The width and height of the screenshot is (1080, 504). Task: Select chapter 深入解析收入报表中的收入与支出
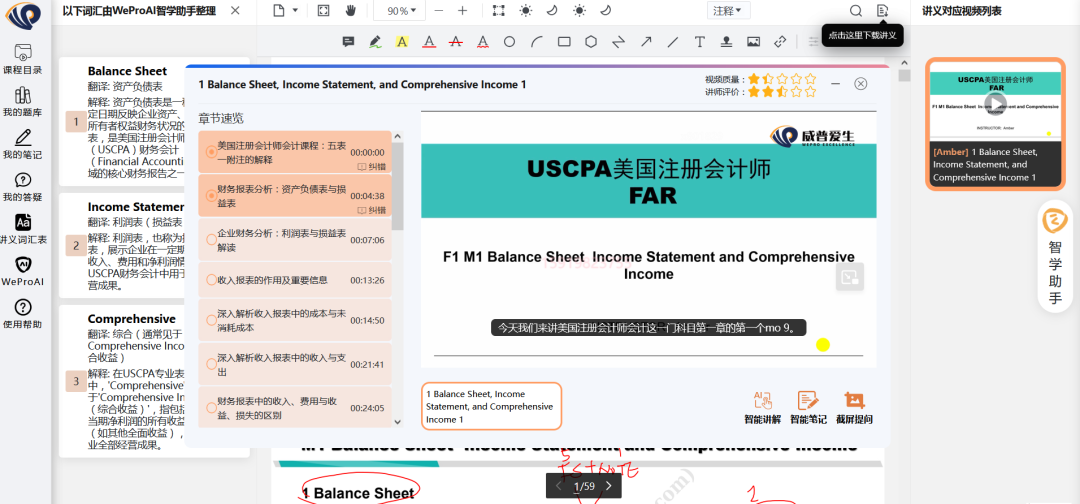tap(294, 364)
